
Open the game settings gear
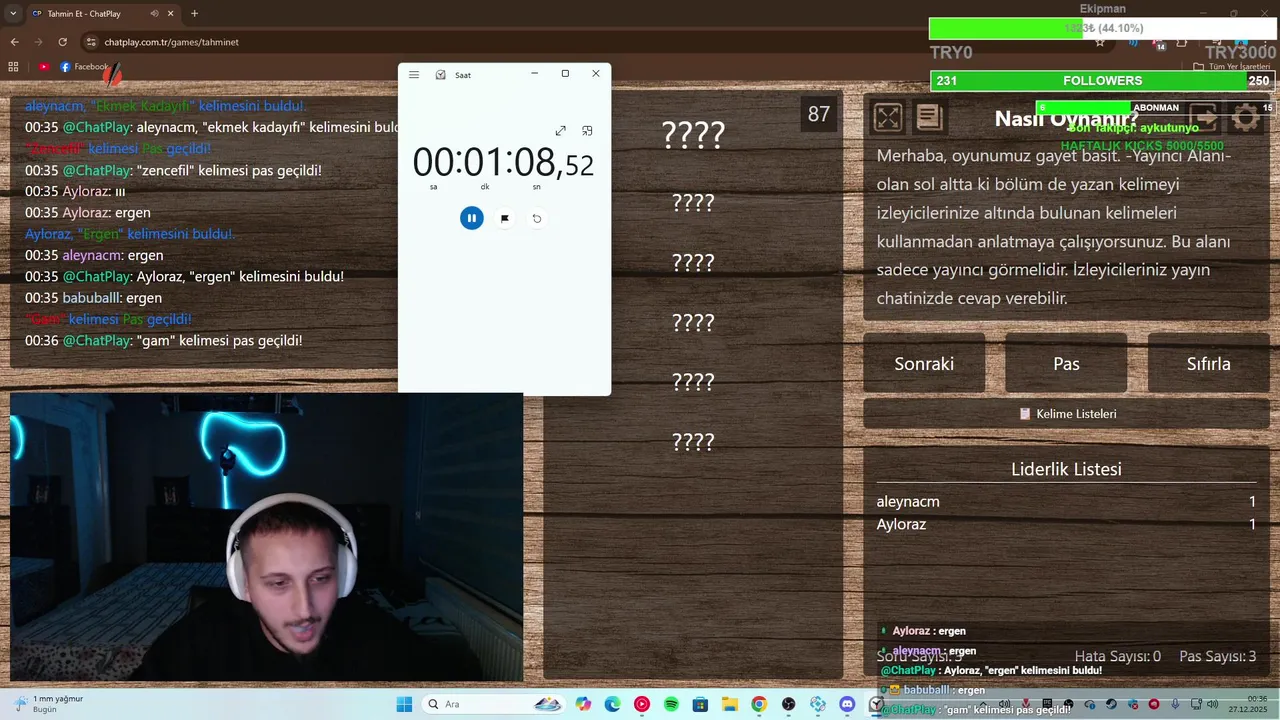point(1246,118)
